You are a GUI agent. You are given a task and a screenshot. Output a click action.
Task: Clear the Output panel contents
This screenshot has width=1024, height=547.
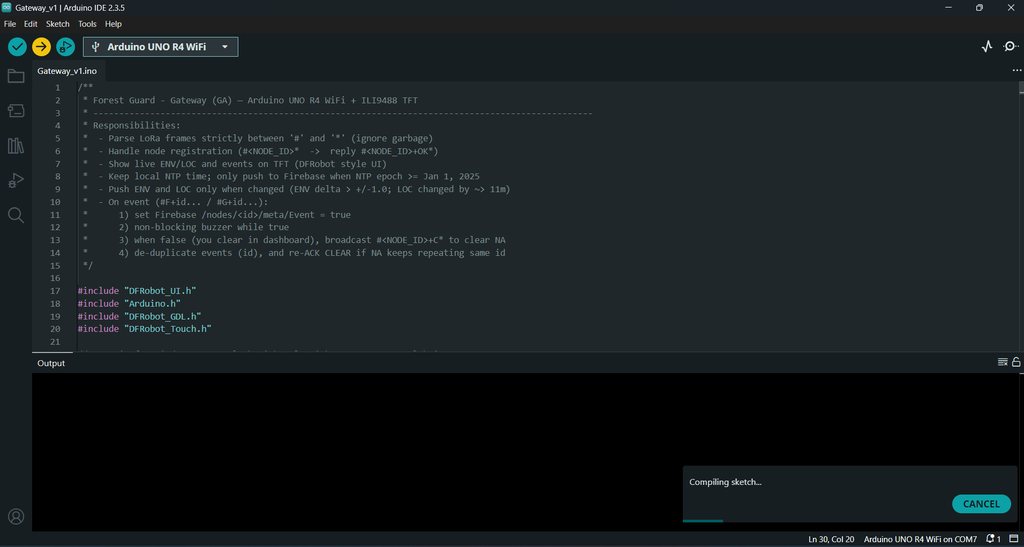(1002, 362)
